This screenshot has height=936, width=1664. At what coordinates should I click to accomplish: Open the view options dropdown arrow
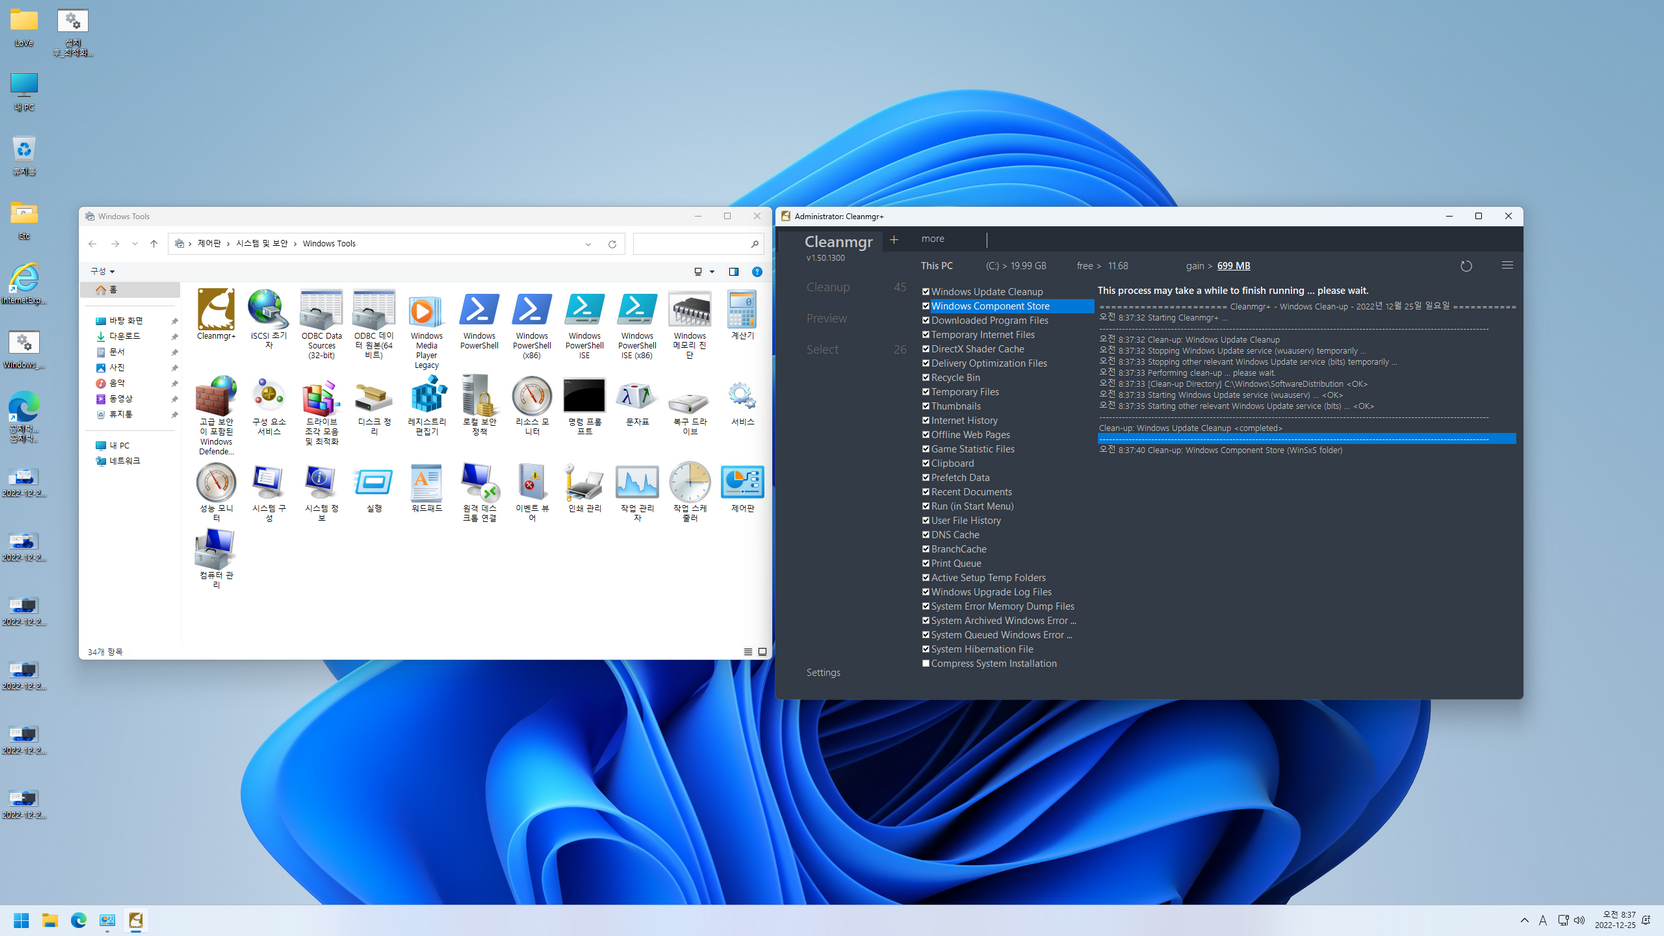pos(712,271)
